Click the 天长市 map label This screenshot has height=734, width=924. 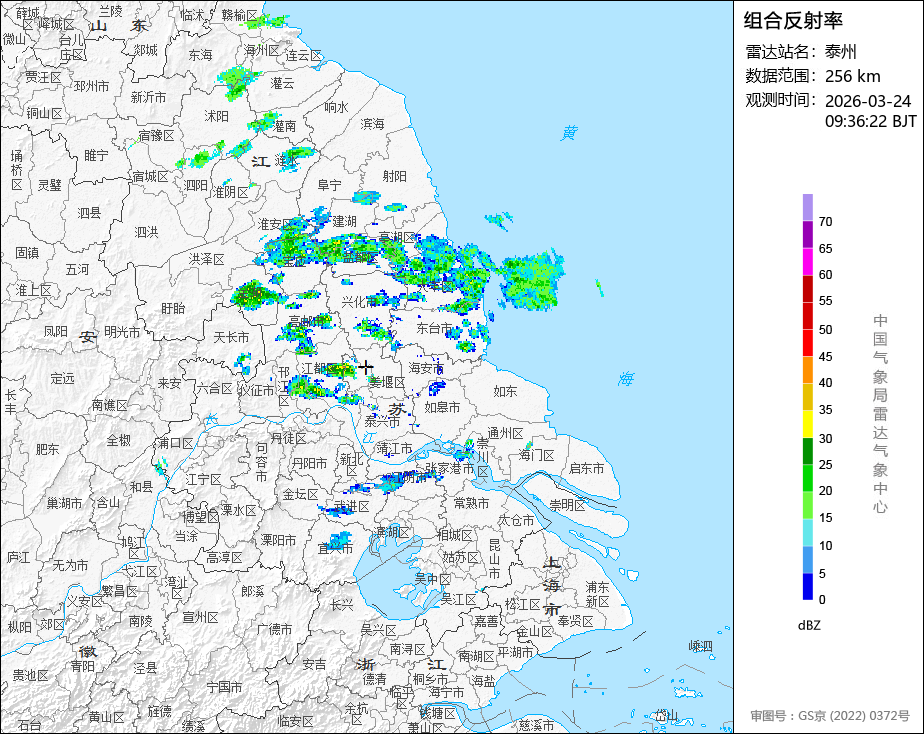(x=231, y=338)
